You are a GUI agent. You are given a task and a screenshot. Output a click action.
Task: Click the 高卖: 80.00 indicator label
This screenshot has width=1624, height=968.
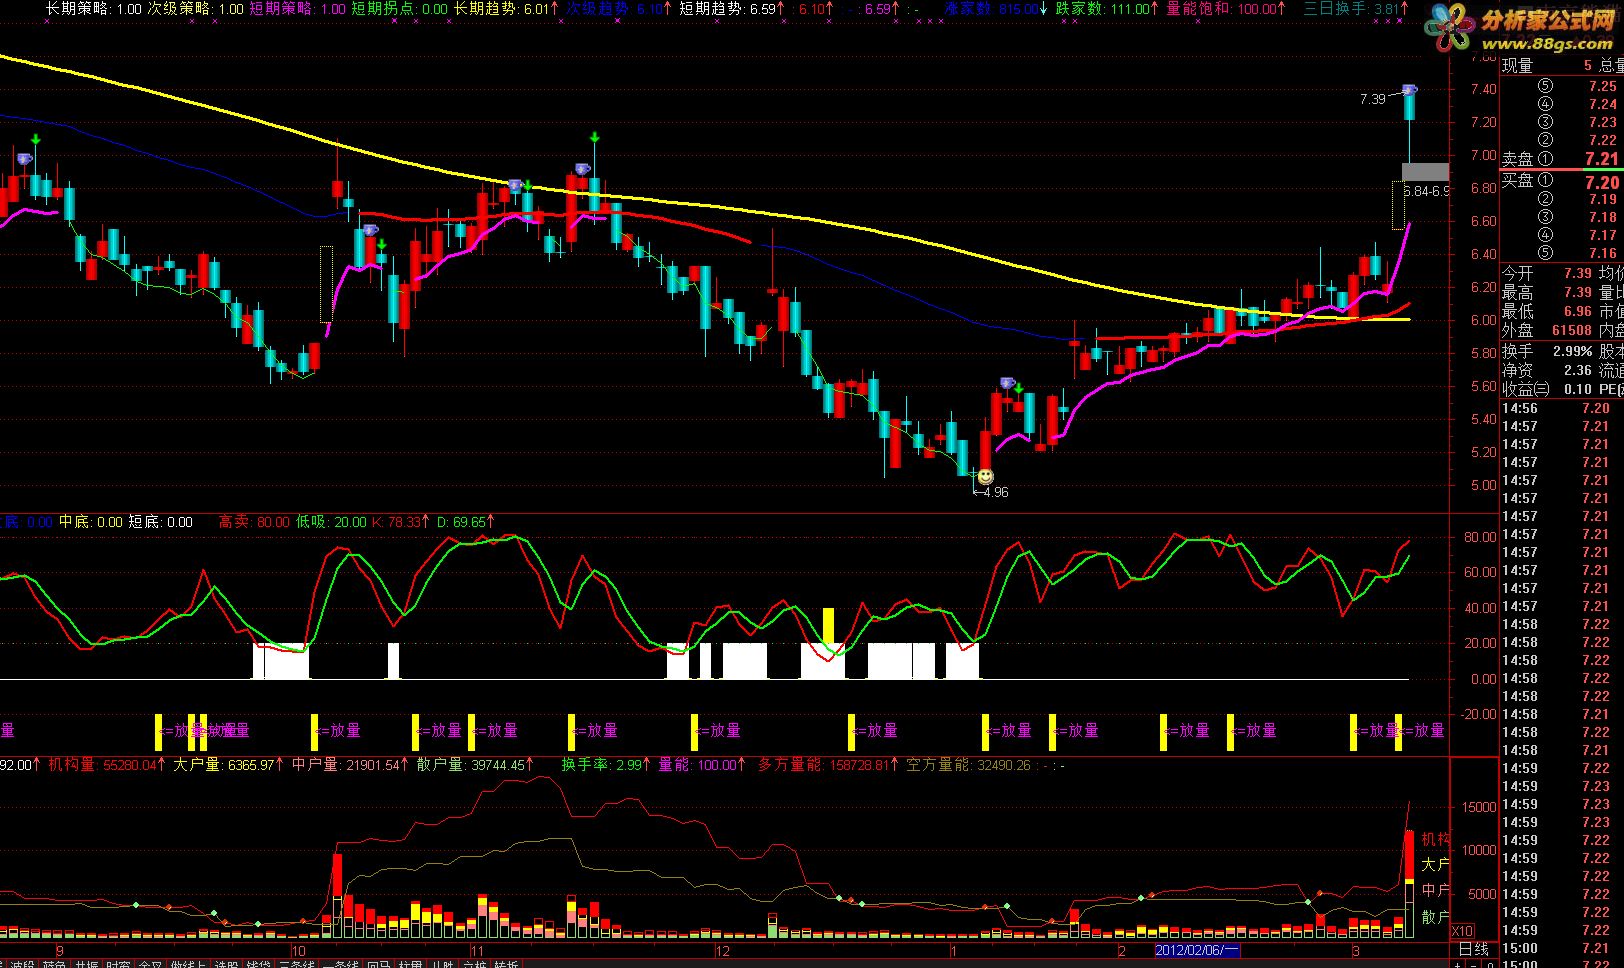254,522
